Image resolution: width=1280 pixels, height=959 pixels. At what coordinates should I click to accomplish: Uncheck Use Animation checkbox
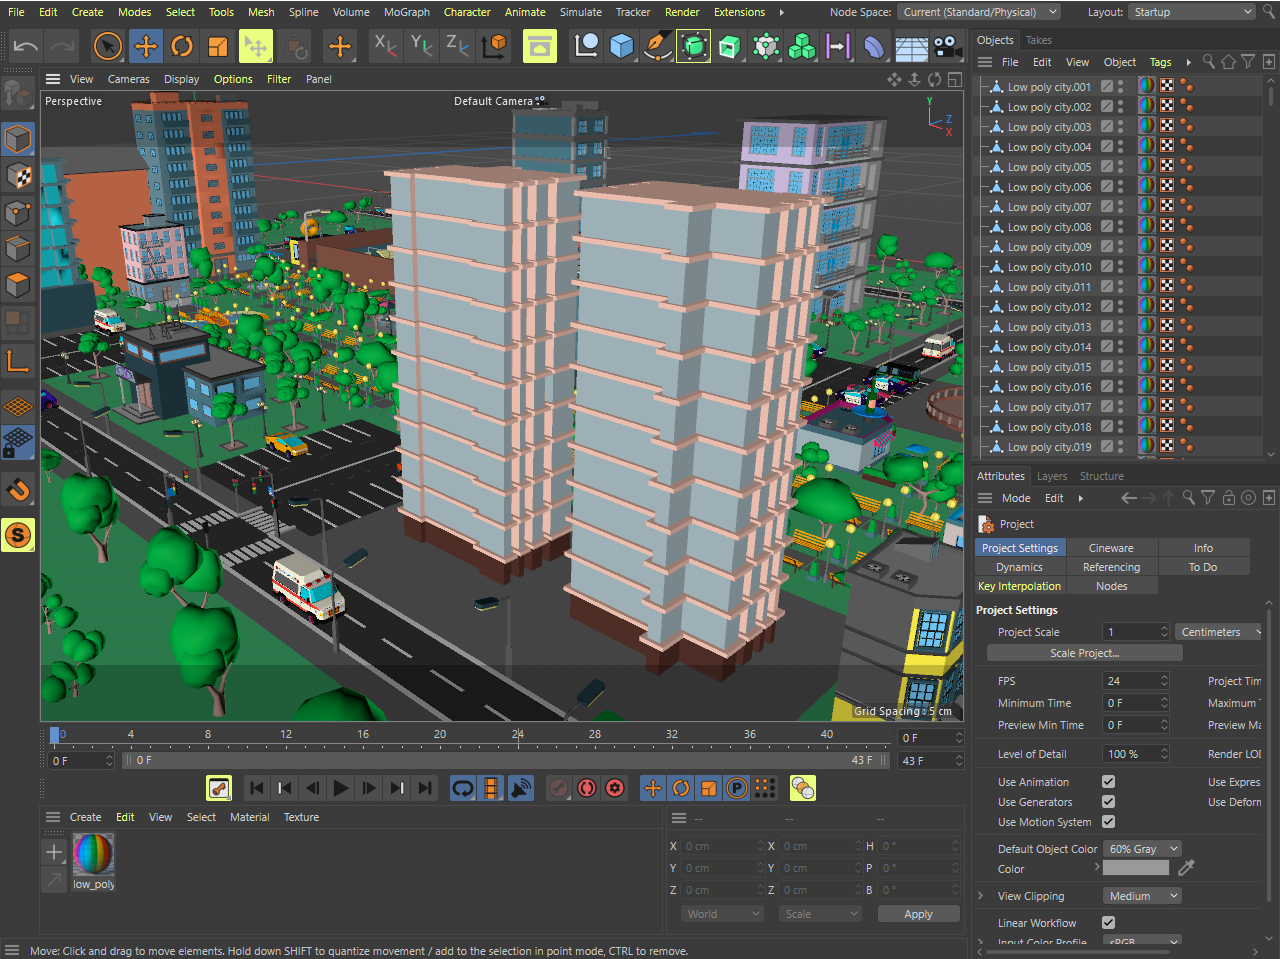[1108, 782]
